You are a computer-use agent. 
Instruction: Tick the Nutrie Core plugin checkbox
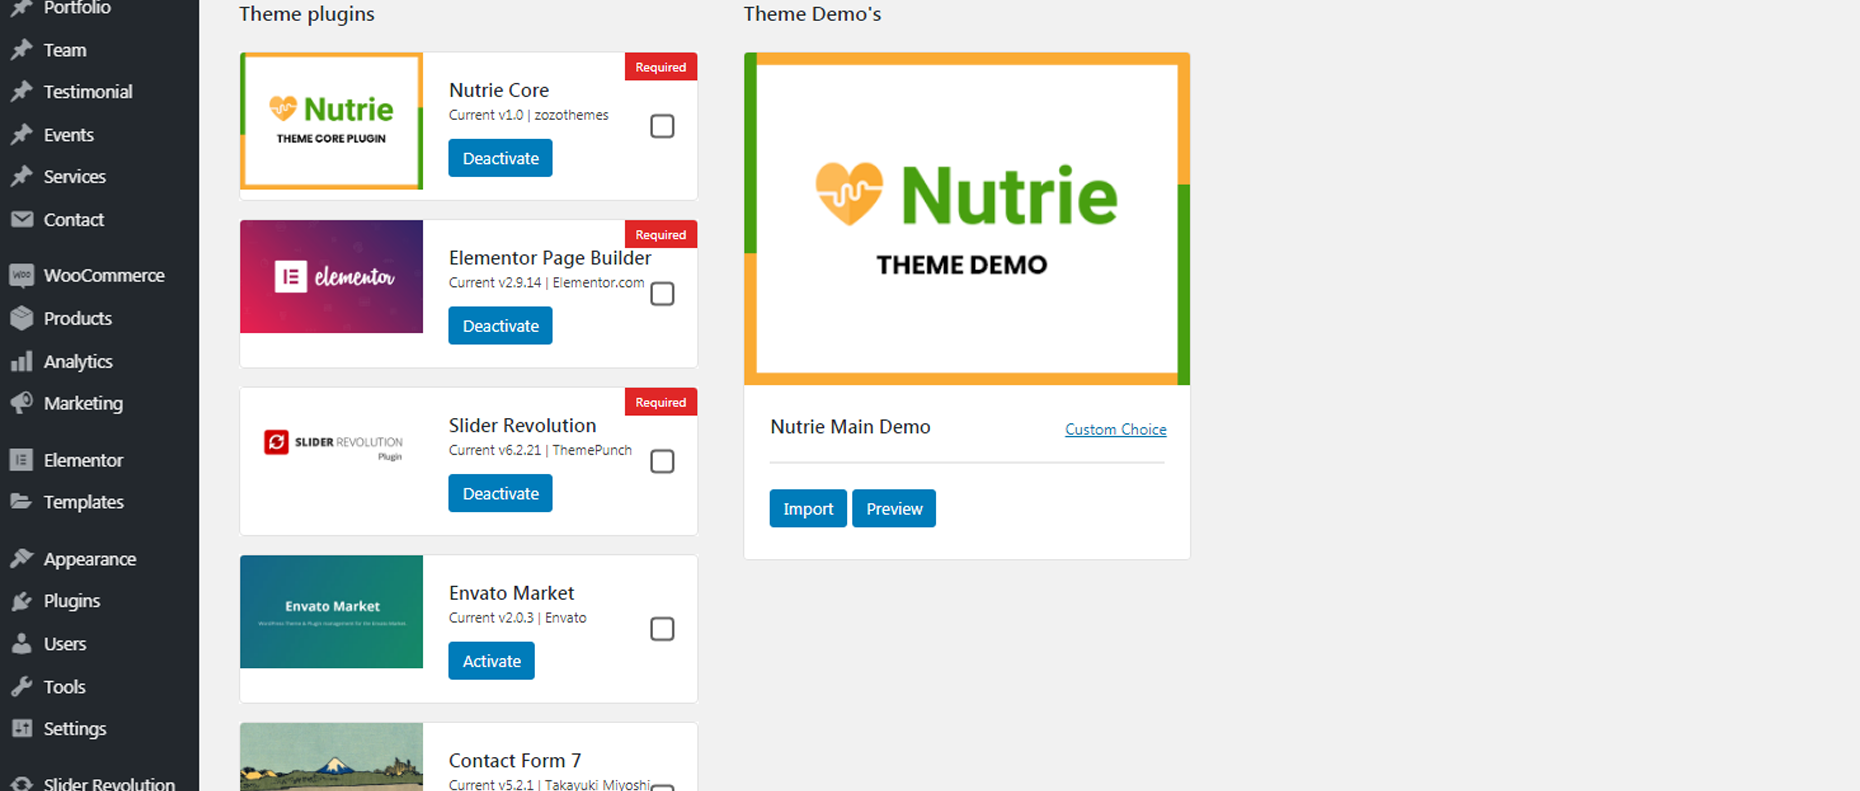pos(662,126)
